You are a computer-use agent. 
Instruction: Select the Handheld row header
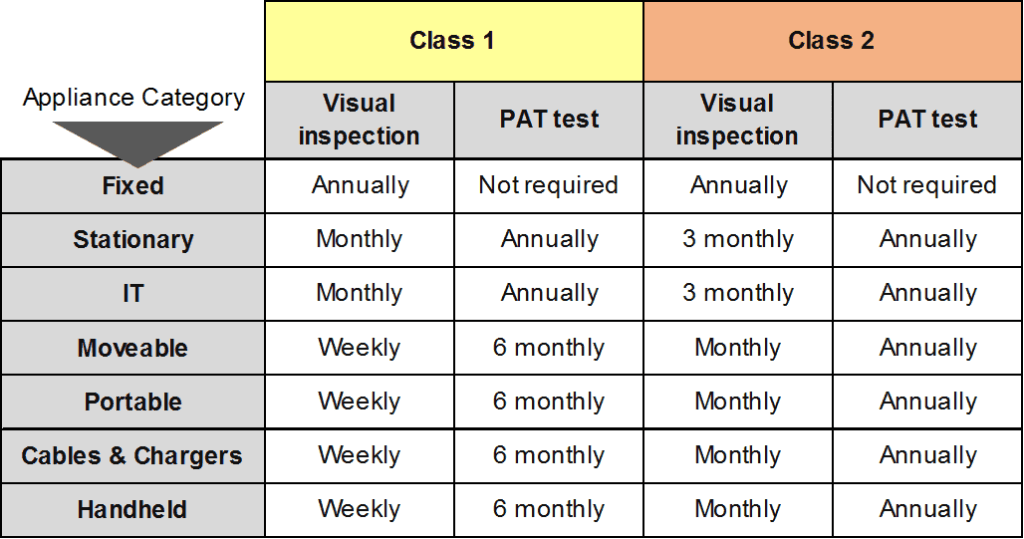133,510
